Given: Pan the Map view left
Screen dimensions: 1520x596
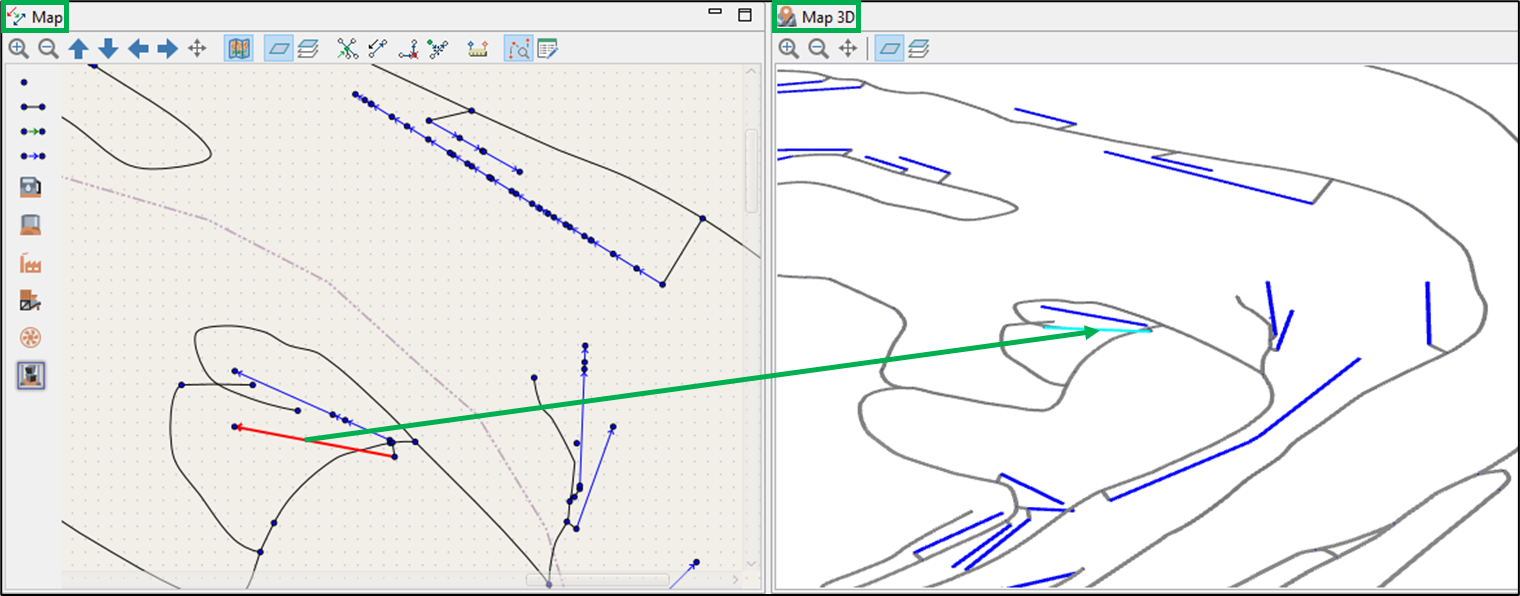Looking at the screenshot, I should coord(138,48).
